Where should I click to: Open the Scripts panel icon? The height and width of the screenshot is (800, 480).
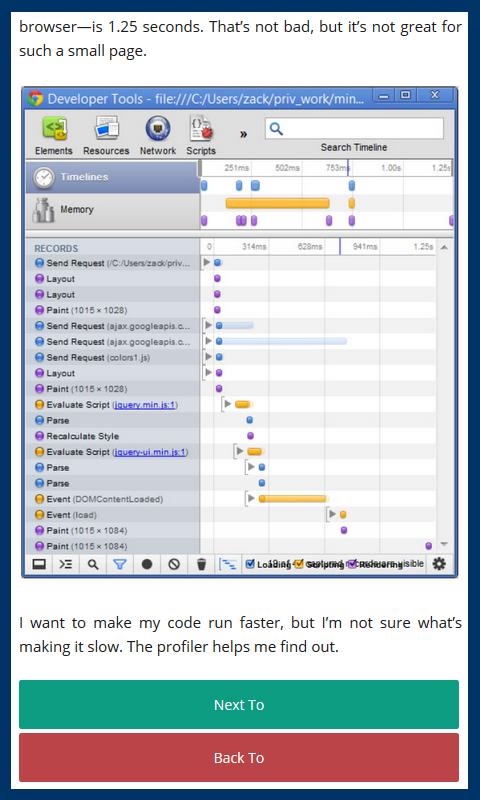point(201,129)
